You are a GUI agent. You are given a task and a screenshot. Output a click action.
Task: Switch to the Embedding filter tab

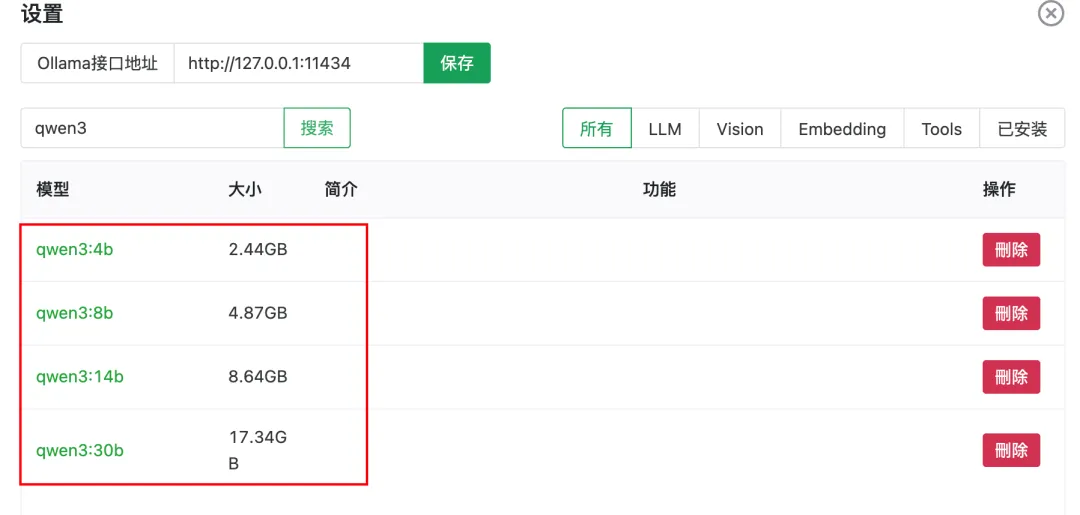pyautogui.click(x=842, y=128)
